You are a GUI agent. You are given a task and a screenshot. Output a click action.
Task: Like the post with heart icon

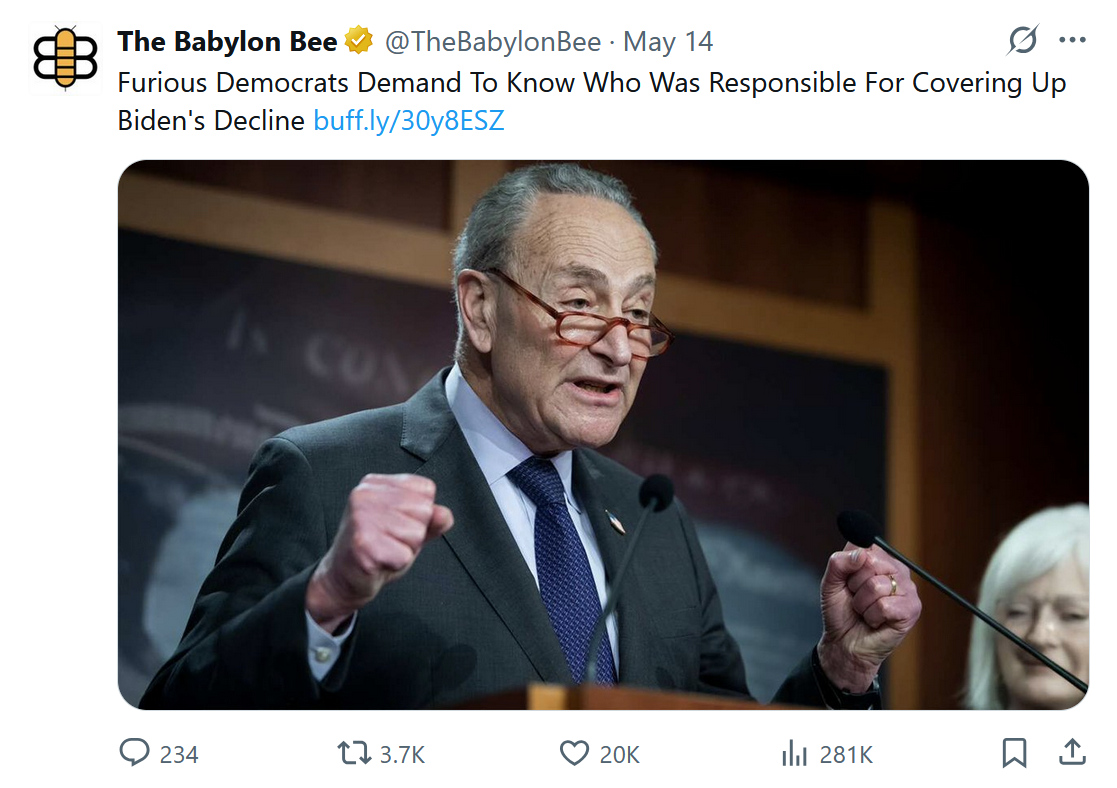pos(574,753)
